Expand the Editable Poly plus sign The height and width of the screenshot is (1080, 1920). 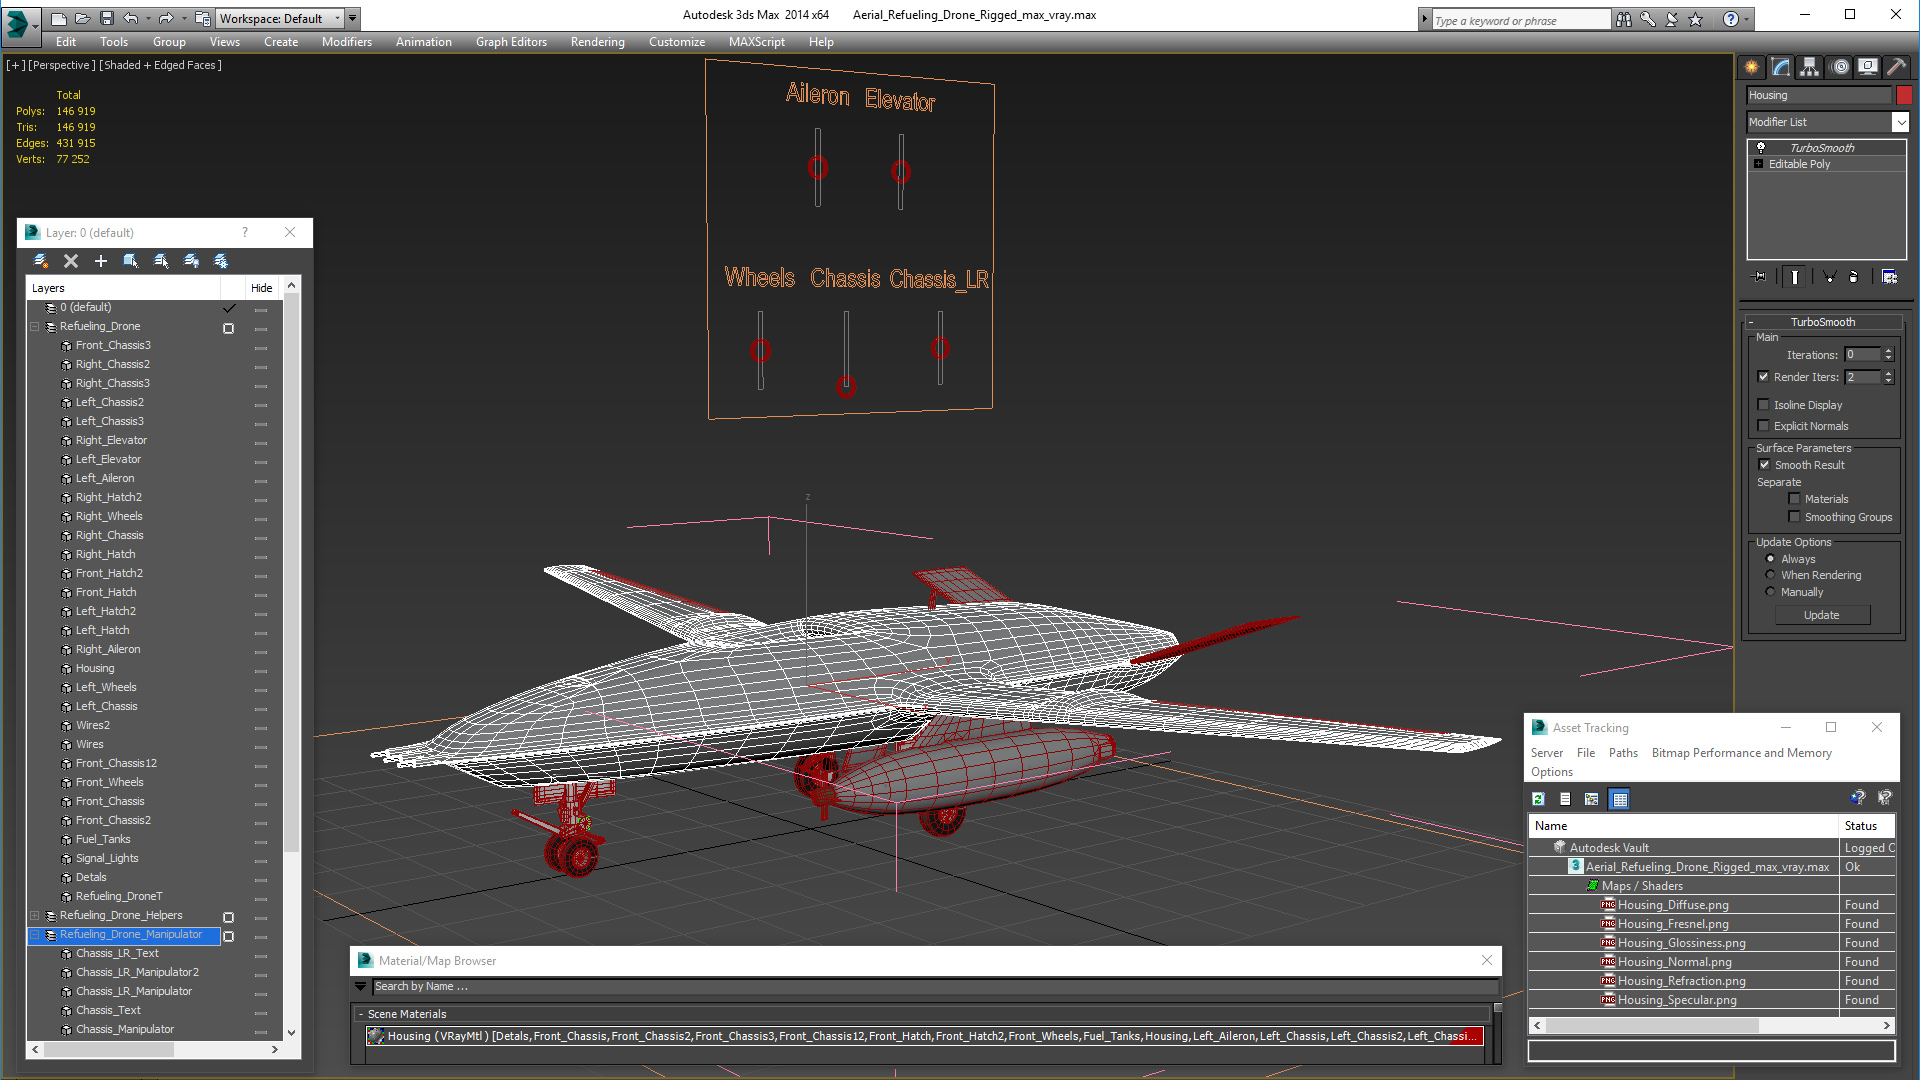[1759, 164]
